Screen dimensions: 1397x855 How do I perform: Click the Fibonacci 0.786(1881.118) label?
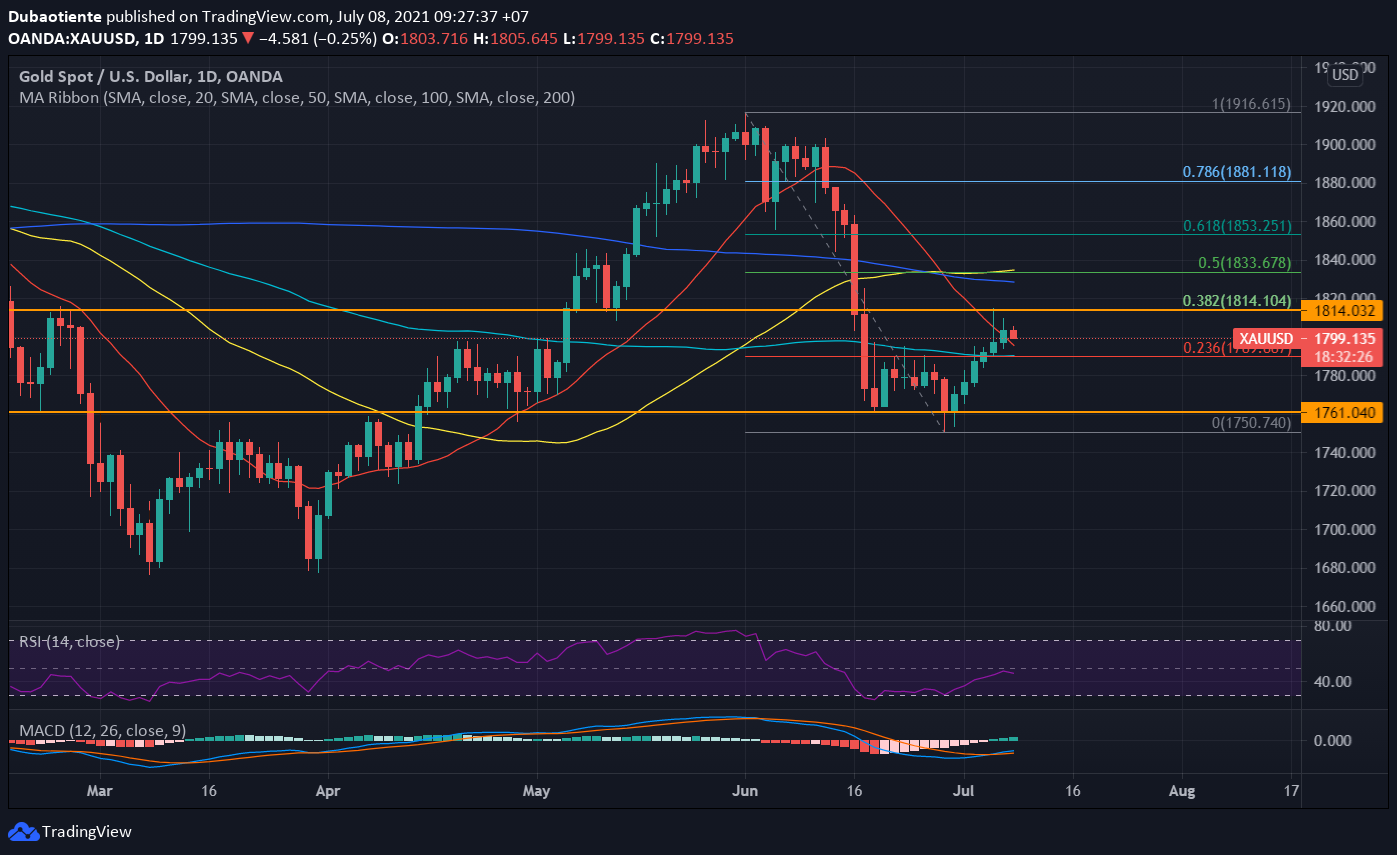click(1237, 172)
